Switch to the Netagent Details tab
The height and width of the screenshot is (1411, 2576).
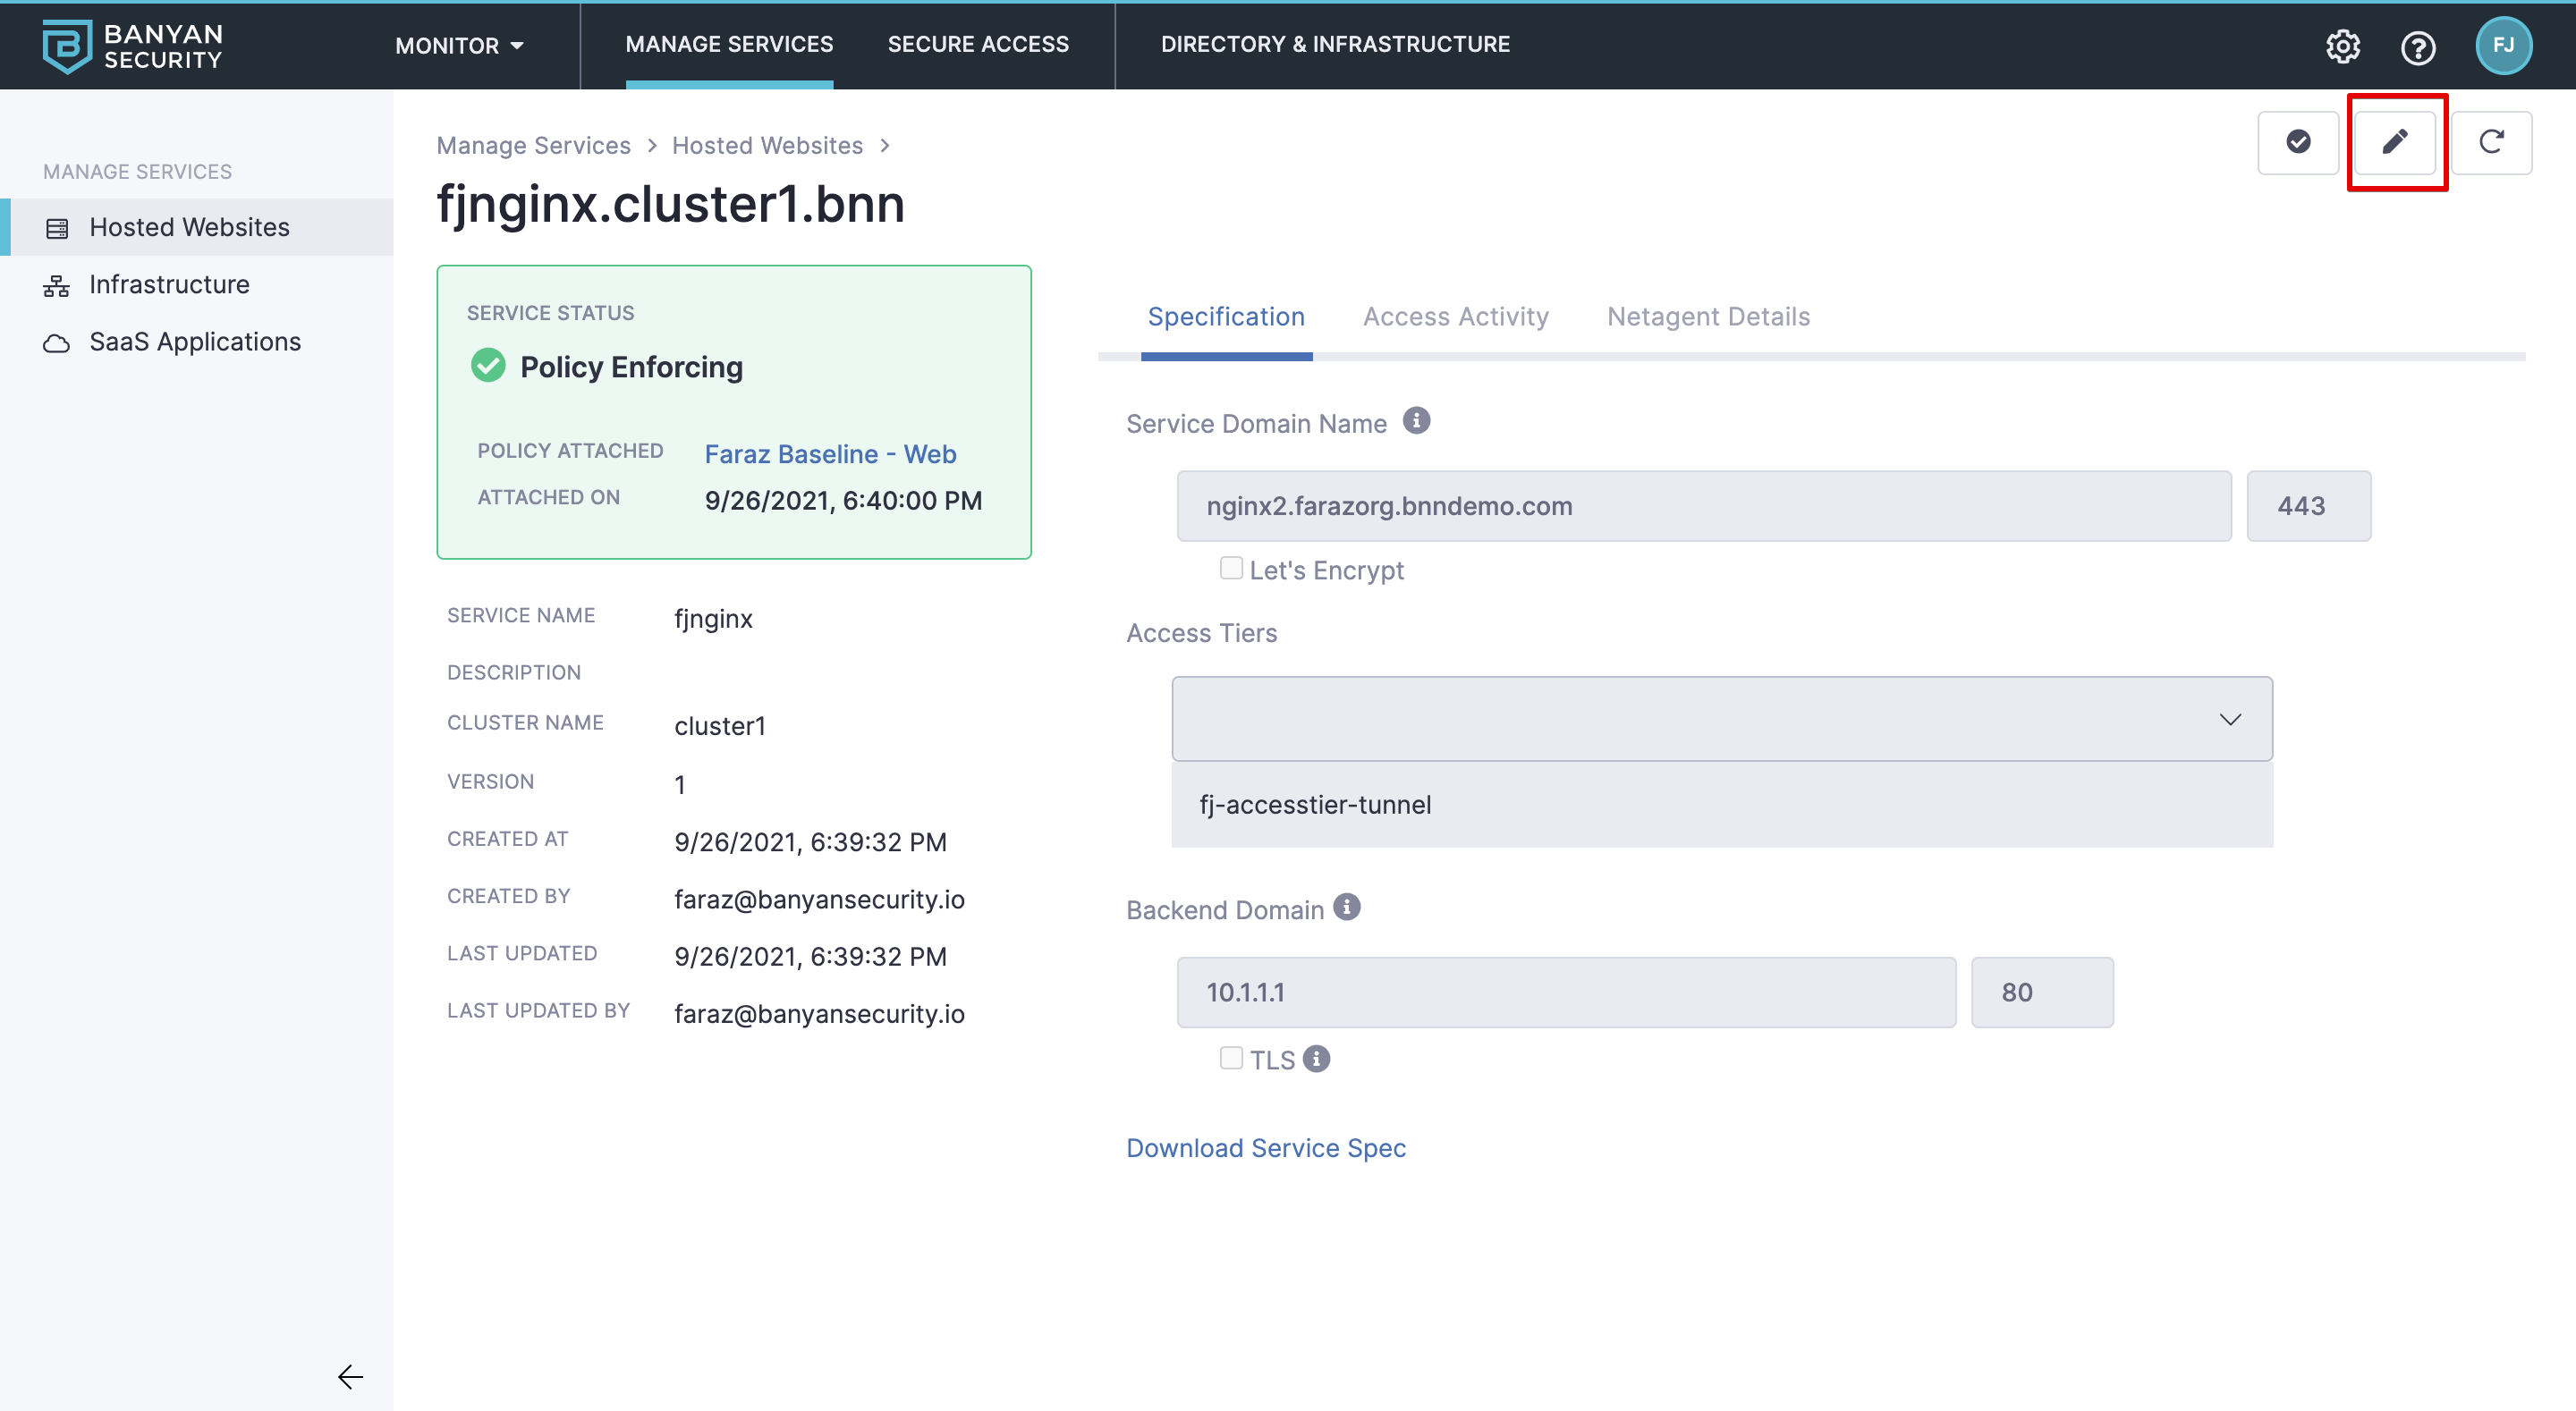click(1707, 317)
